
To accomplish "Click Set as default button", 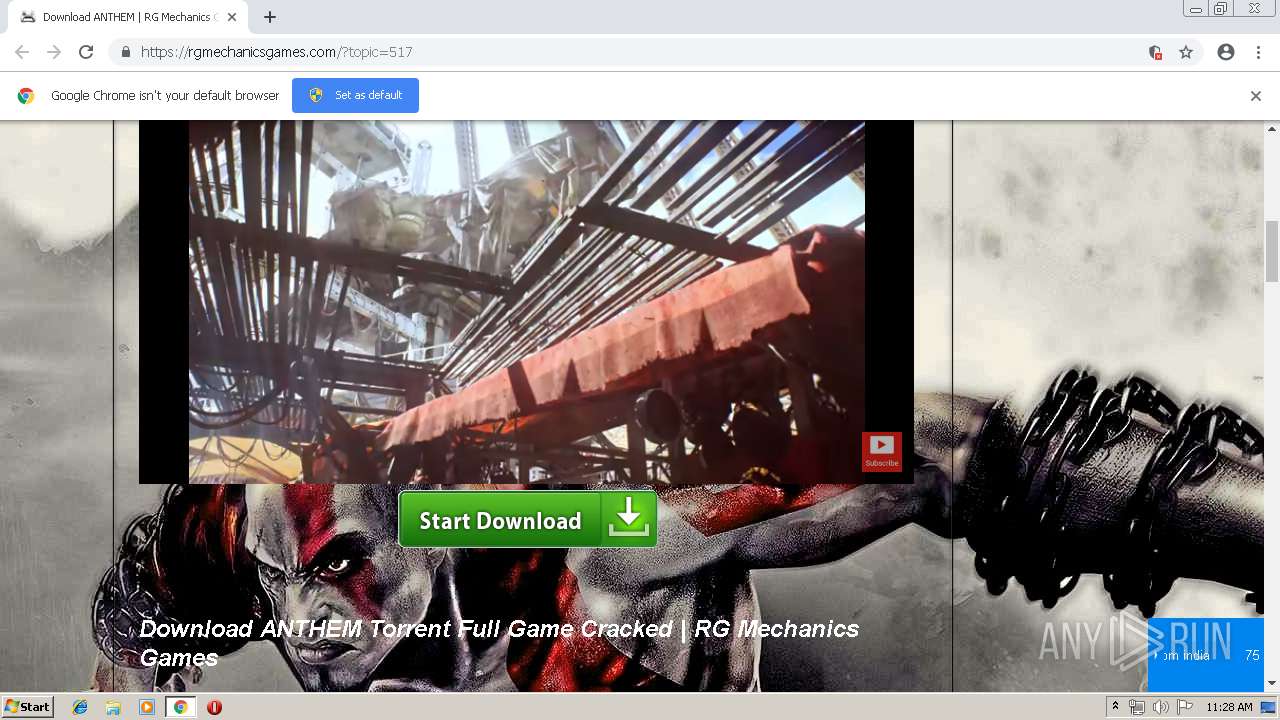I will (355, 95).
